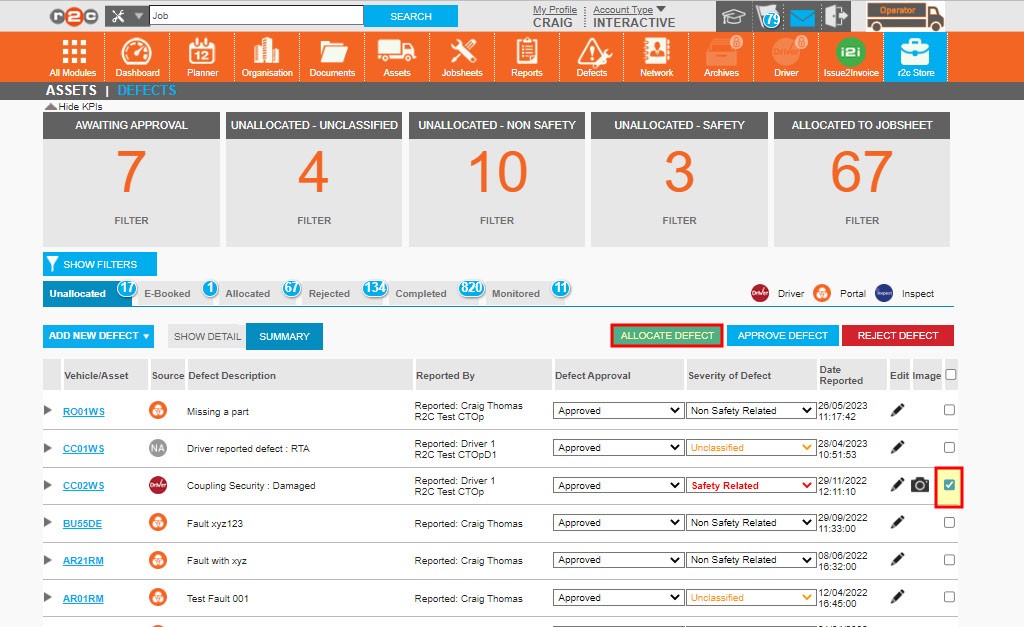Tick the checkbox on the RO01WS row
Viewport: 1024px width, 627px height.
(949, 409)
